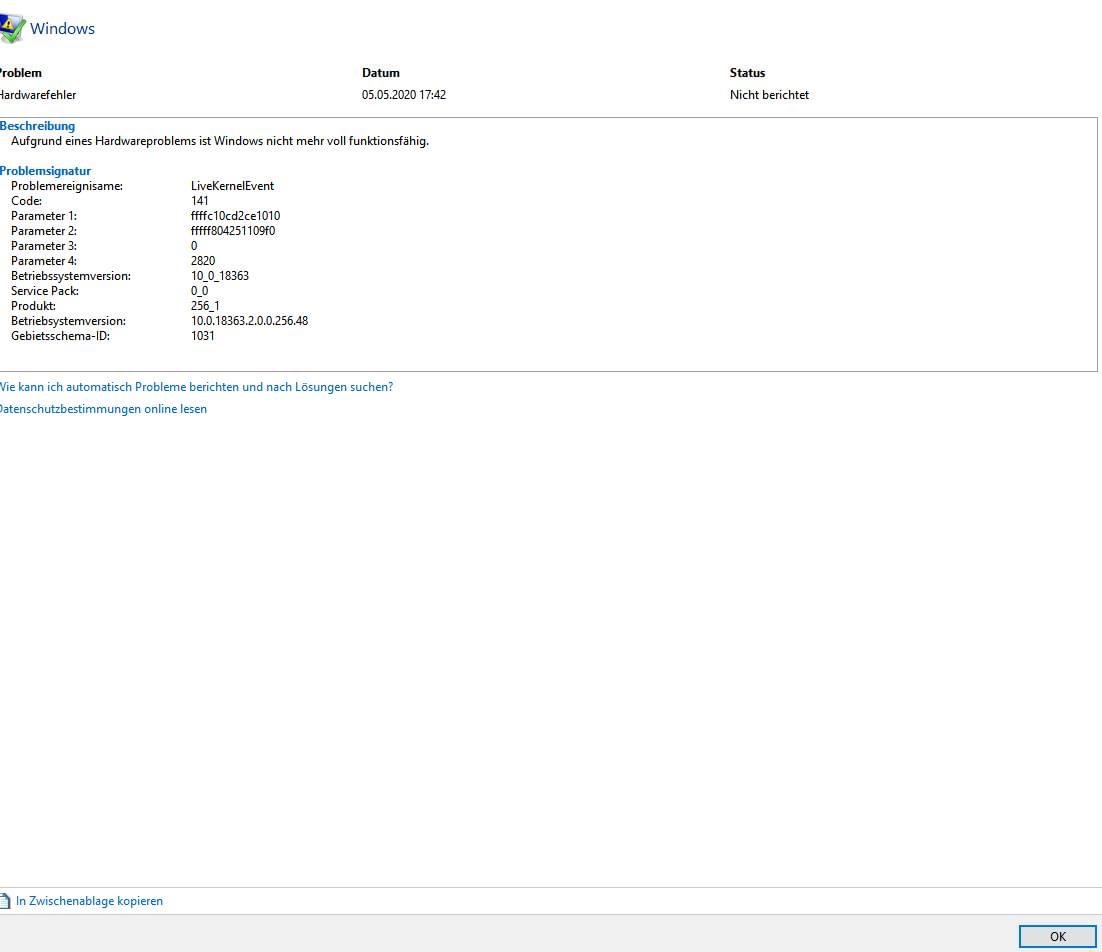This screenshot has width=1102, height=952.
Task: Click the 'Gebietsschema-ID:' label
Action: pos(60,336)
